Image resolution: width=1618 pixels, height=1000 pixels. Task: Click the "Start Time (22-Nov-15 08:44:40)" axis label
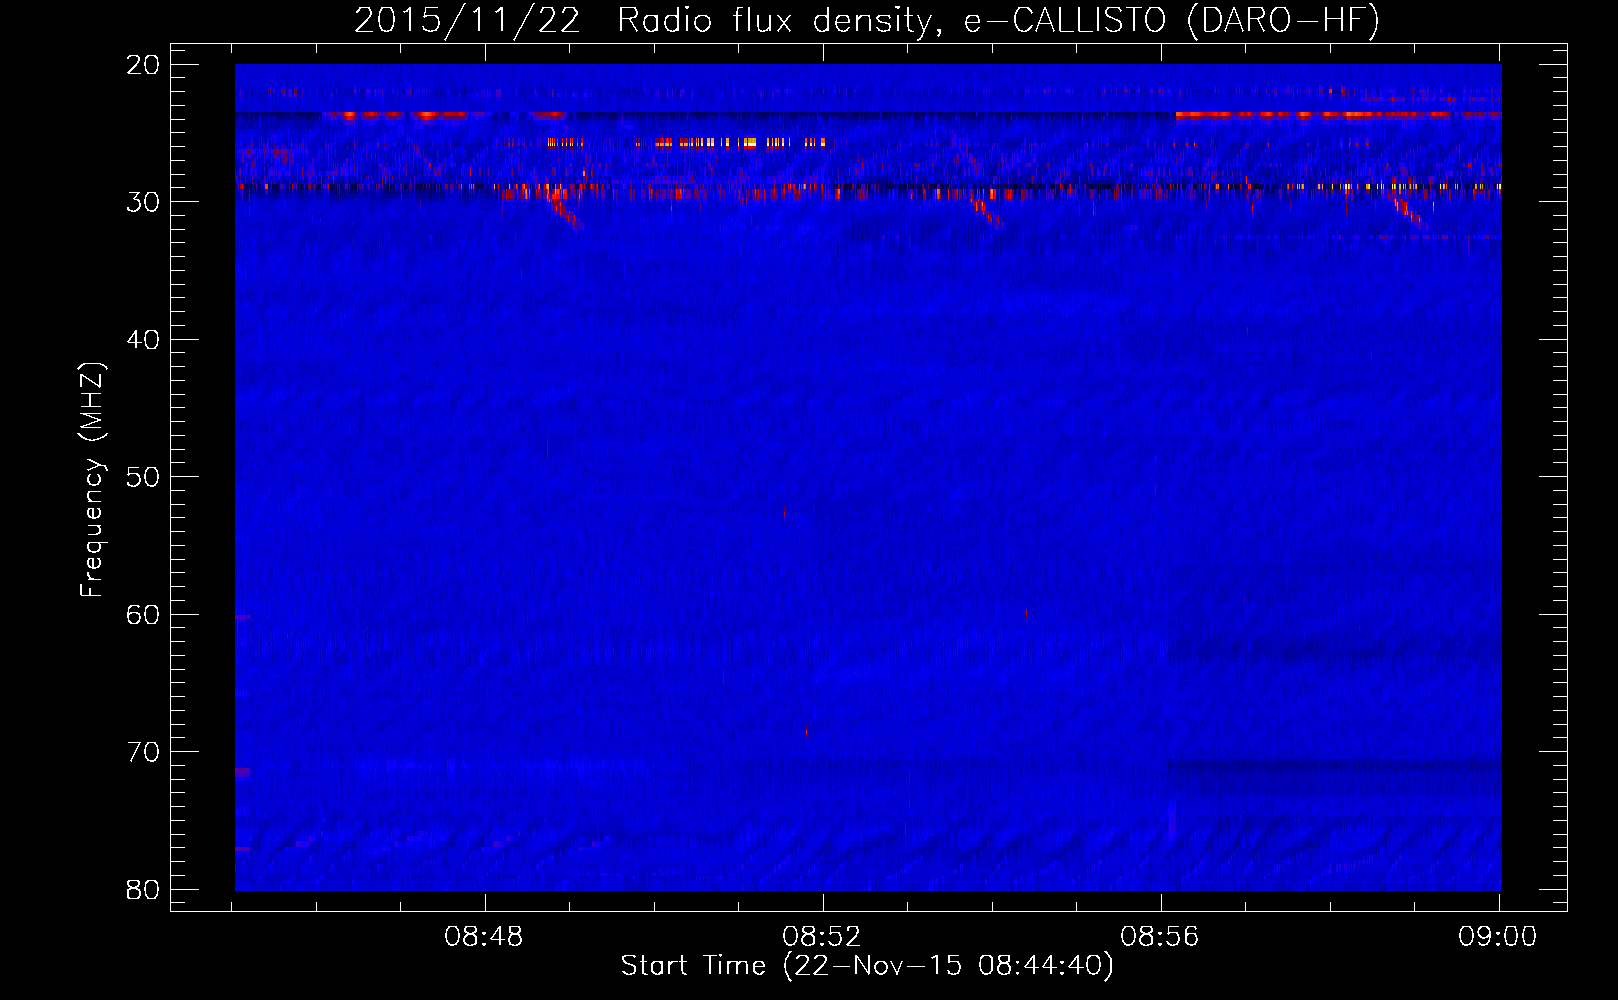(x=867, y=966)
